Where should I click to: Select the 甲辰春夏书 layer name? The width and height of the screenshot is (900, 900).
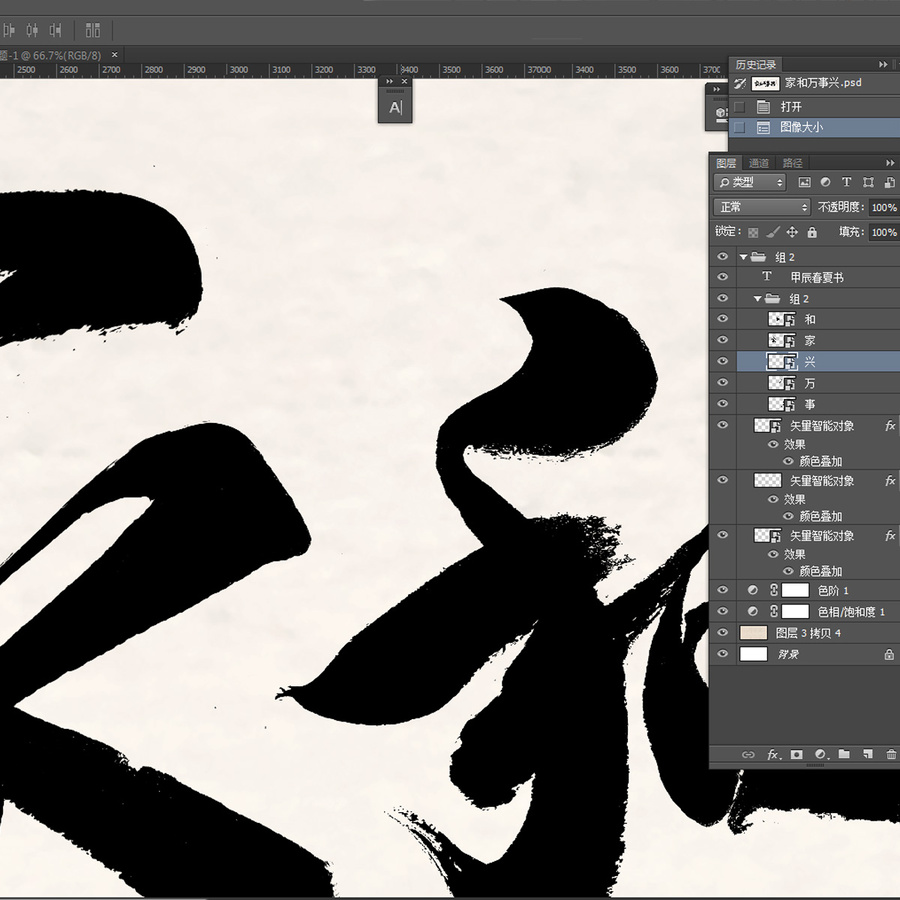point(817,278)
